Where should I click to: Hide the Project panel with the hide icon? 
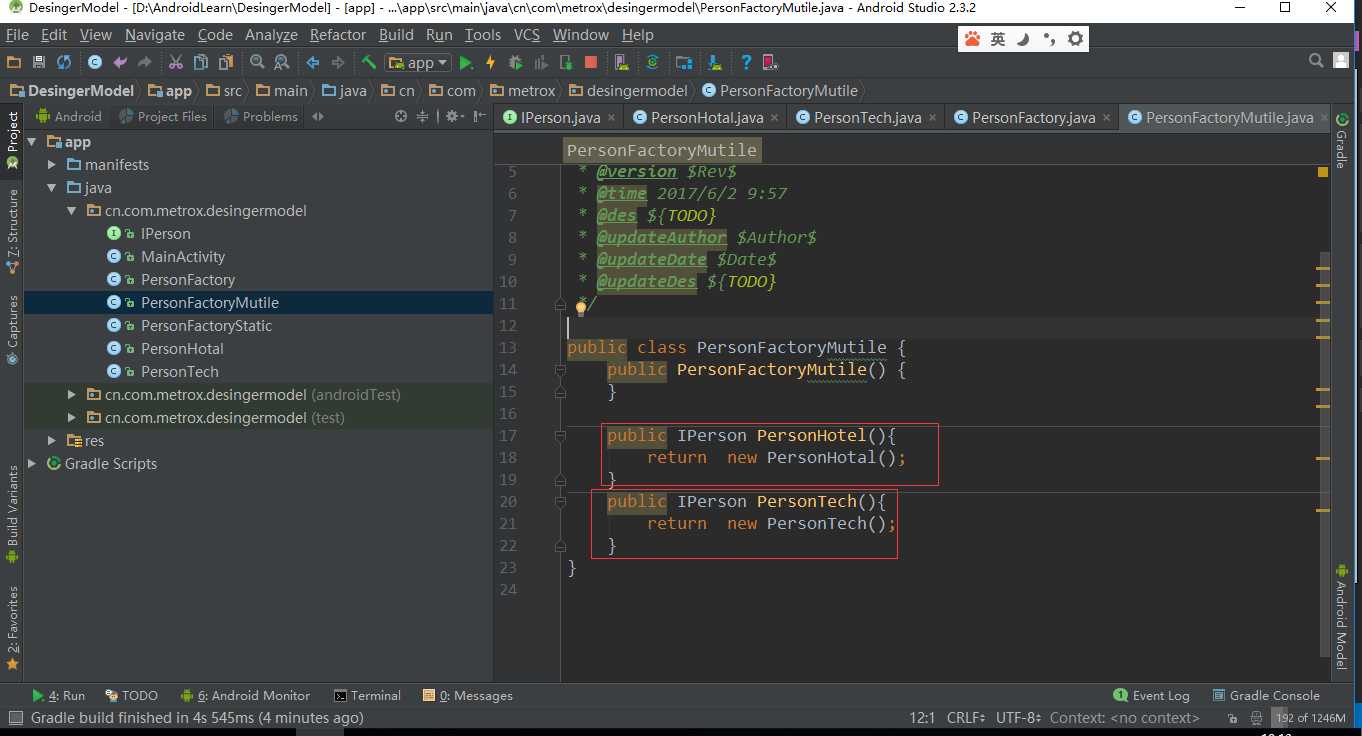click(x=478, y=116)
